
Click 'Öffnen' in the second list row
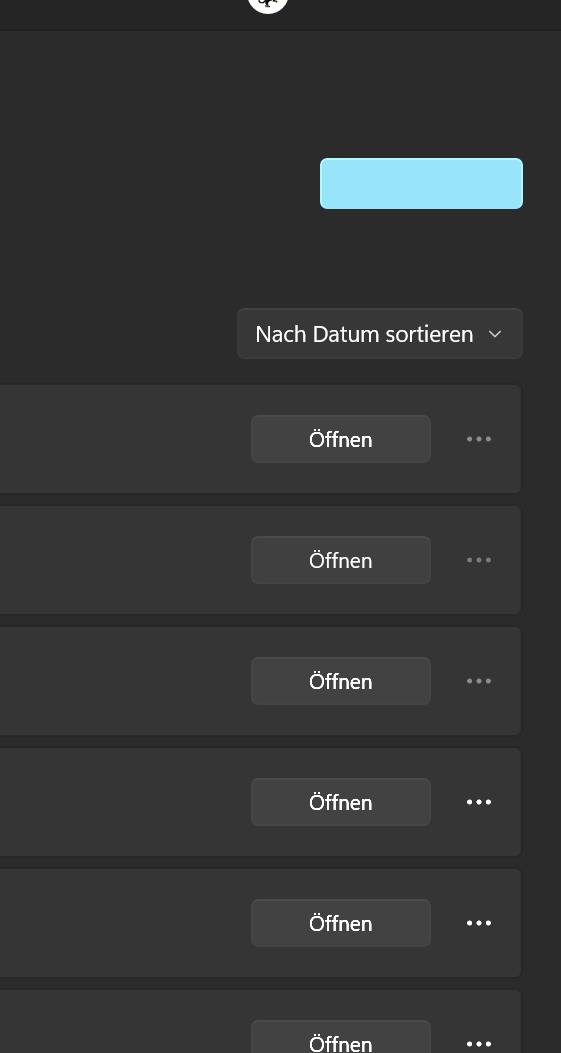(x=341, y=560)
